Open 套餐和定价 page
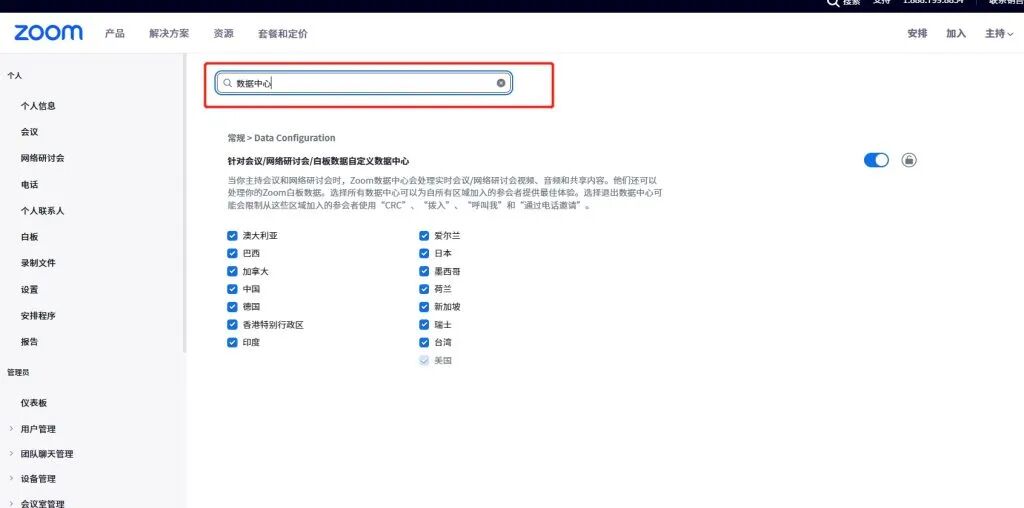Viewport: 1024px width, 508px height. 283,33
